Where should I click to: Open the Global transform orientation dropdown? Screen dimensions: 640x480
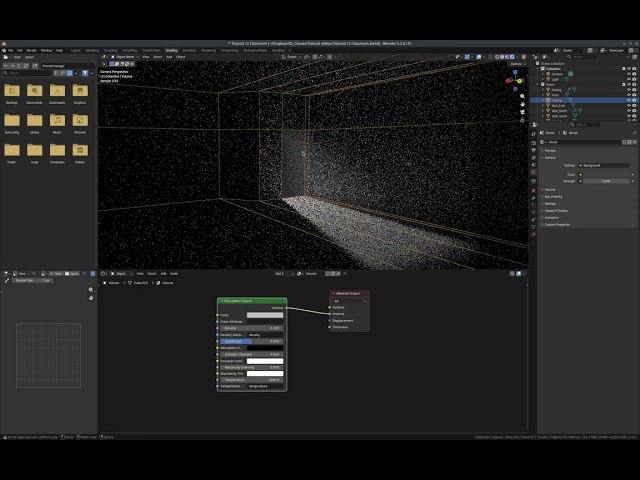coord(291,57)
